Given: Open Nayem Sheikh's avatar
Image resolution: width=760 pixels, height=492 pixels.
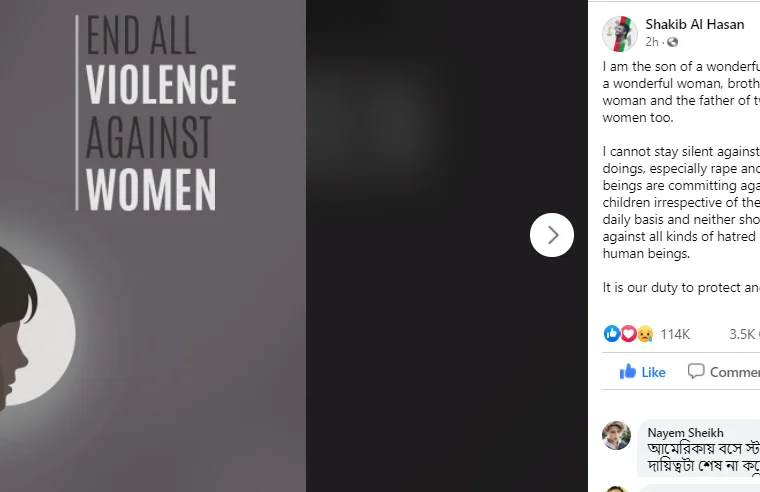Looking at the screenshot, I should click(x=617, y=435).
